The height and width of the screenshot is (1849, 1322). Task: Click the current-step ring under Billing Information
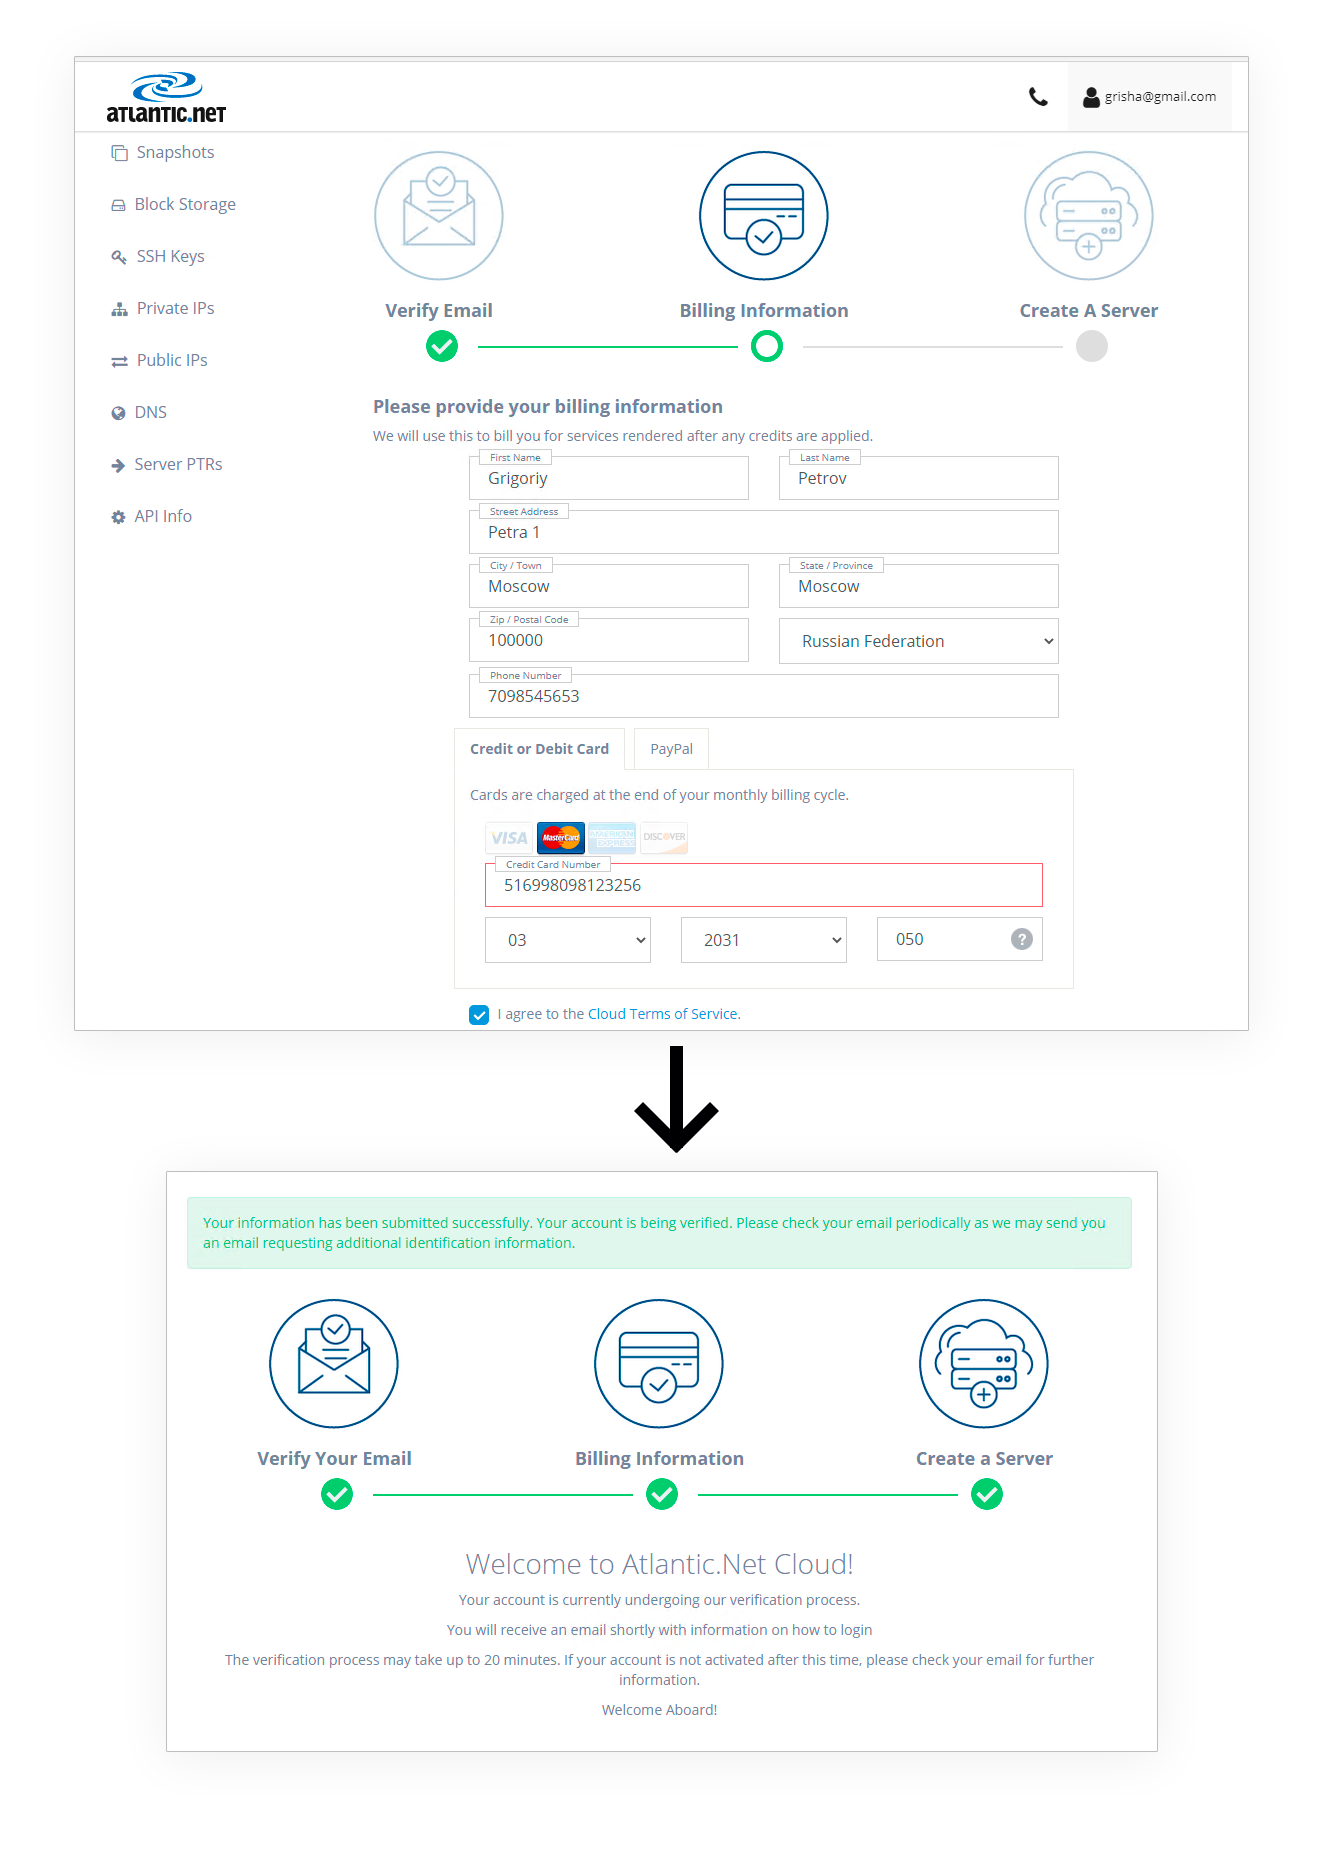pos(767,347)
